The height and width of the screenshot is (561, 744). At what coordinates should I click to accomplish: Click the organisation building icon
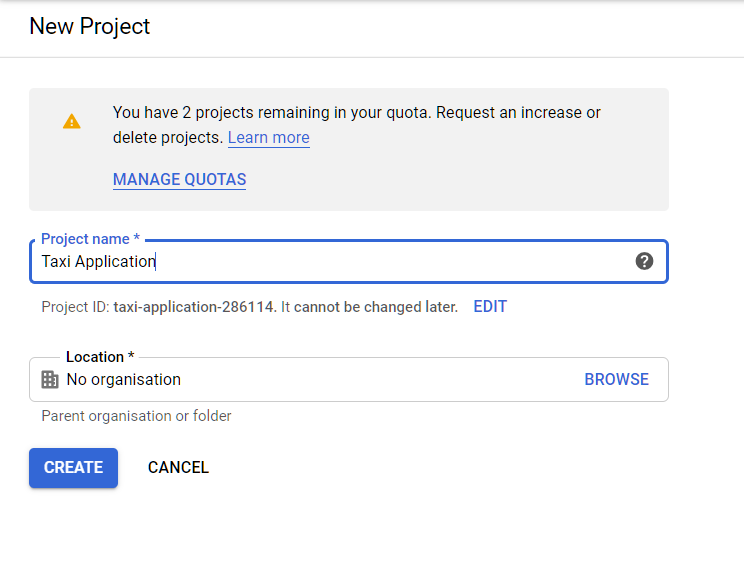50,380
